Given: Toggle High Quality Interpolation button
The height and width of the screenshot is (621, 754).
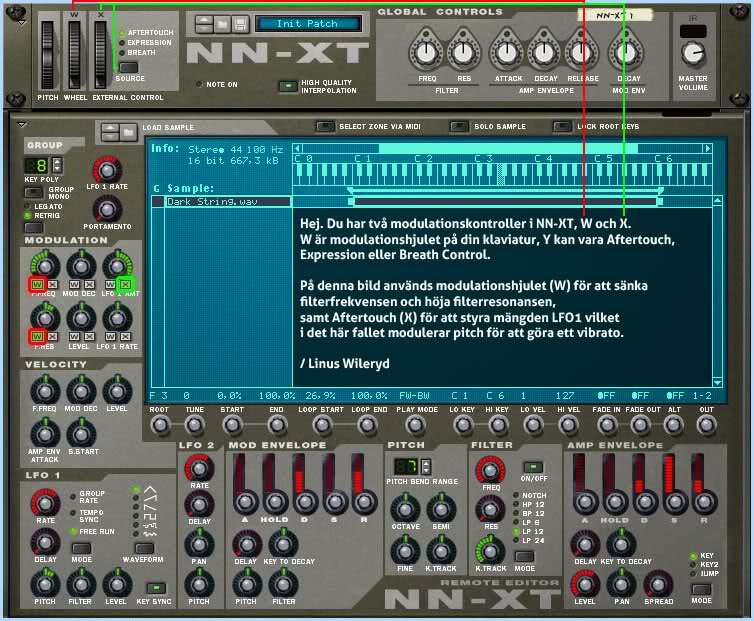Looking at the screenshot, I should coord(288,86).
